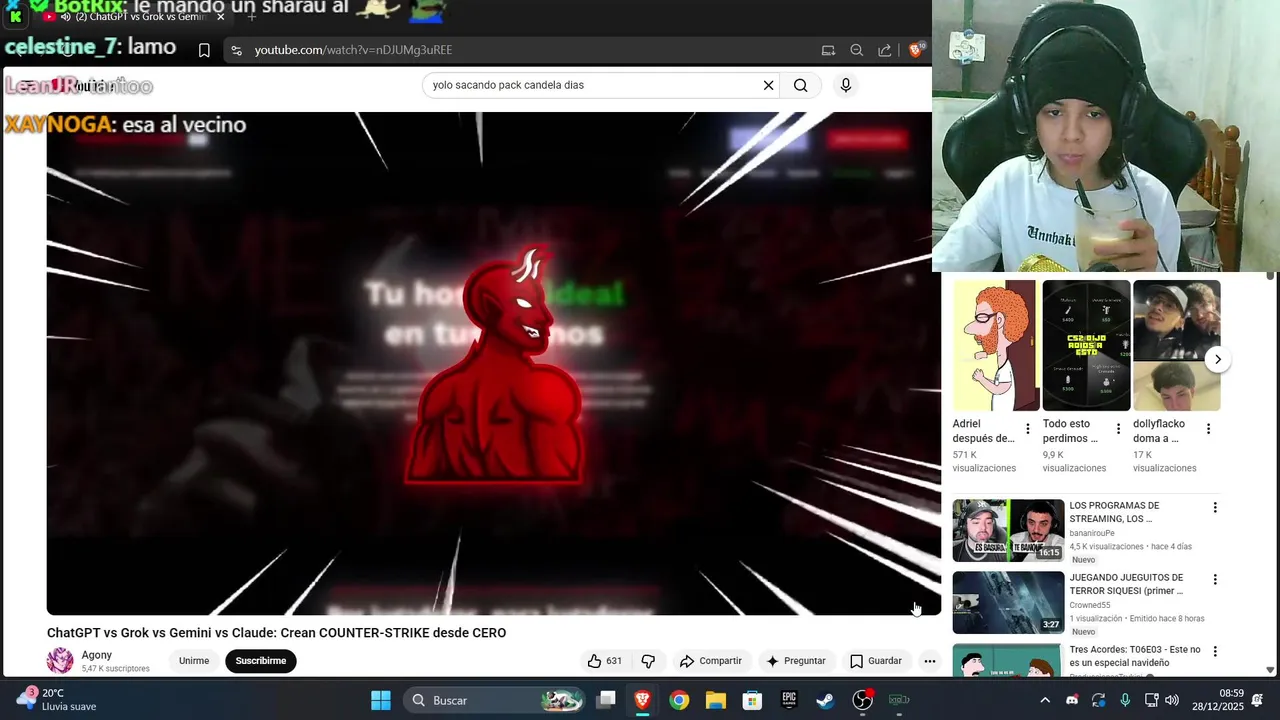Open options menu for 'Todo esto perdimos' Short
Image resolution: width=1280 pixels, height=720 pixels.
(1118, 429)
